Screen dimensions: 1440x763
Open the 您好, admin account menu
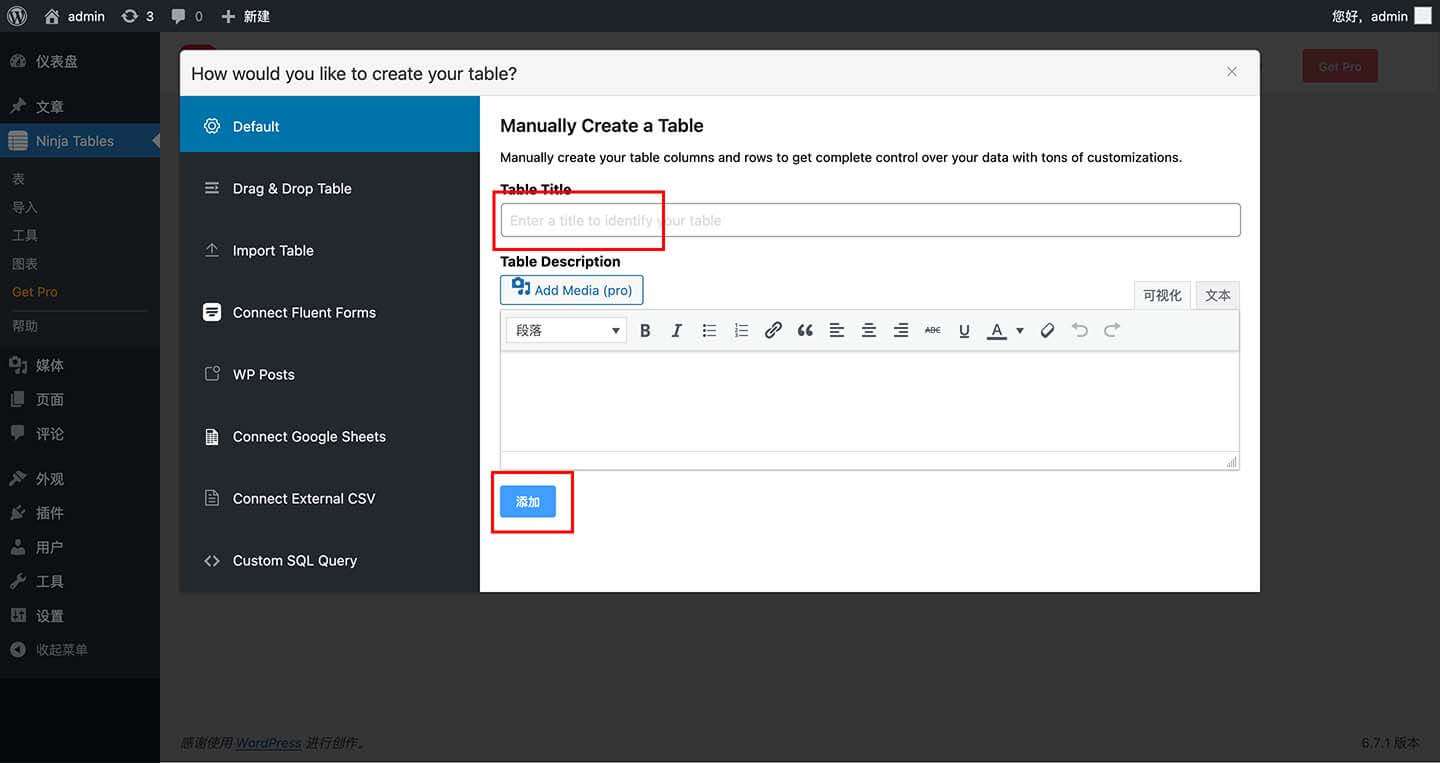point(1381,16)
